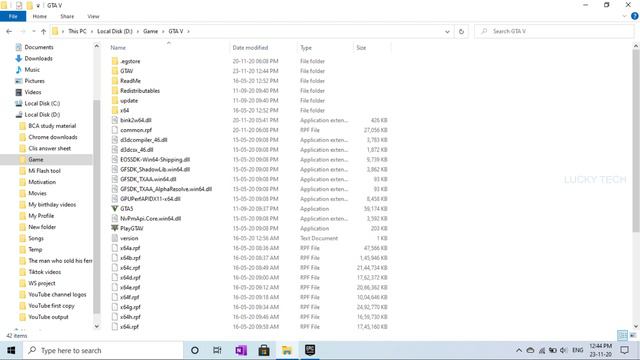
Task: Go up one folder level arrow
Action: 43,31
